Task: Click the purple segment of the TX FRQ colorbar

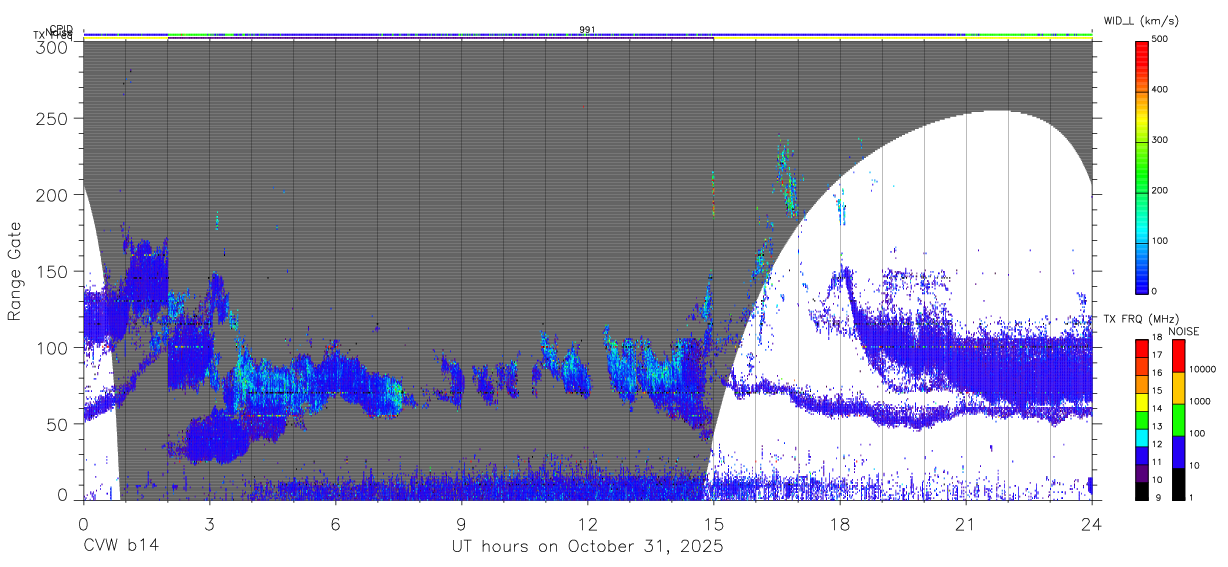Action: pos(1141,473)
